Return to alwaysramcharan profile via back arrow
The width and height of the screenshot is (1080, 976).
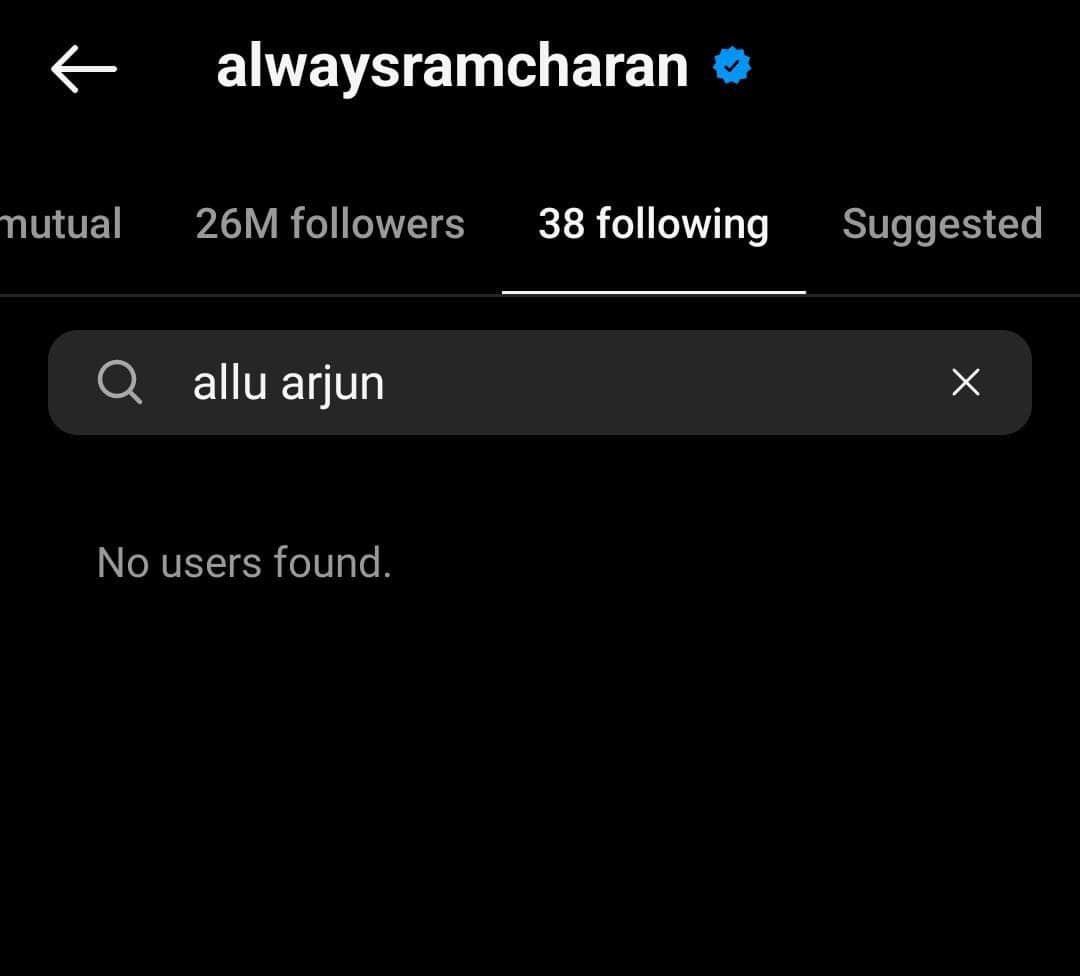pos(83,69)
